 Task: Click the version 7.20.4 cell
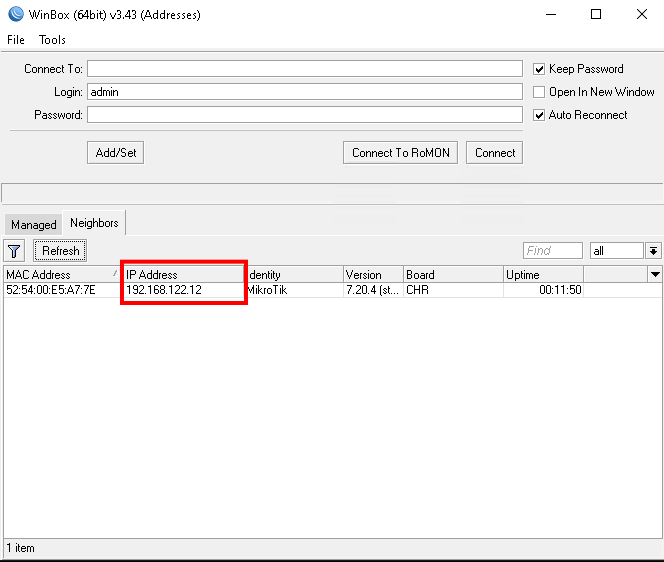point(373,290)
